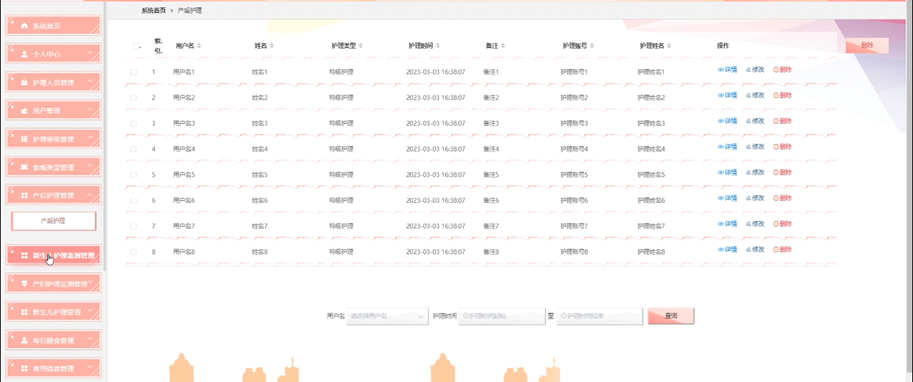The height and width of the screenshot is (382, 913).
Task: Check the box for row 用户名4
Action: tap(133, 149)
